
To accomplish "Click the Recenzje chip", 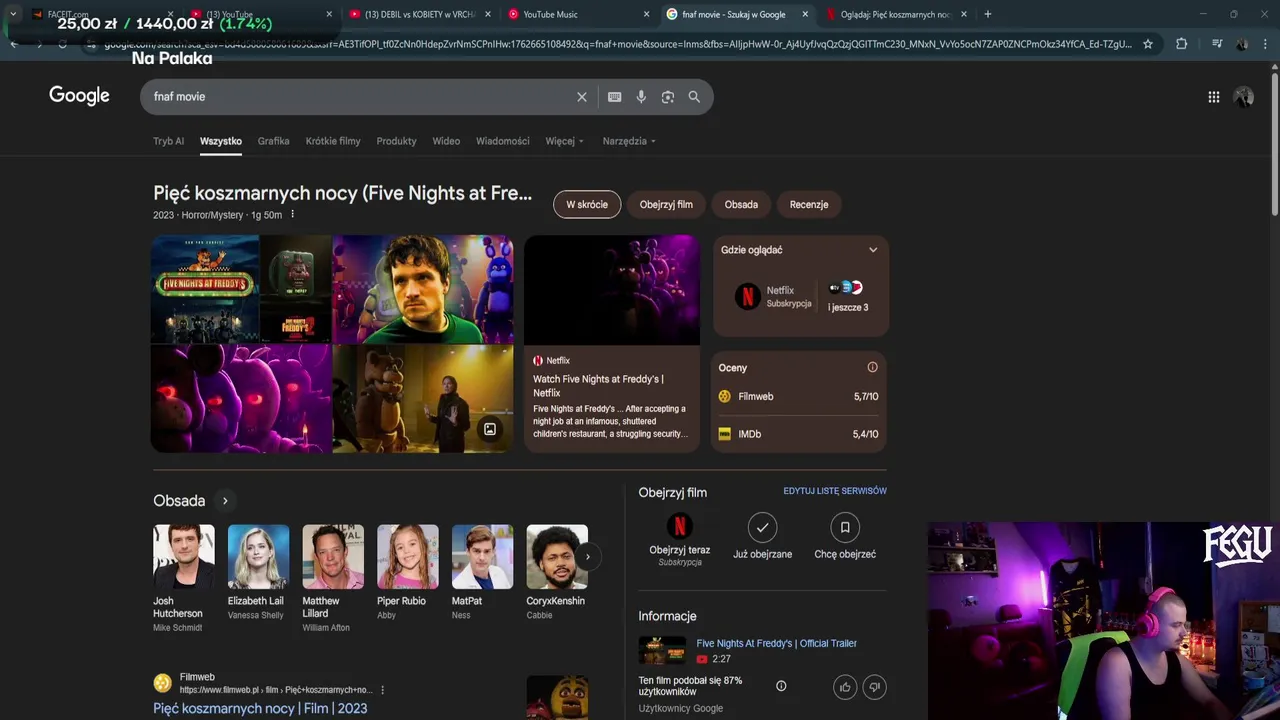I will [809, 204].
